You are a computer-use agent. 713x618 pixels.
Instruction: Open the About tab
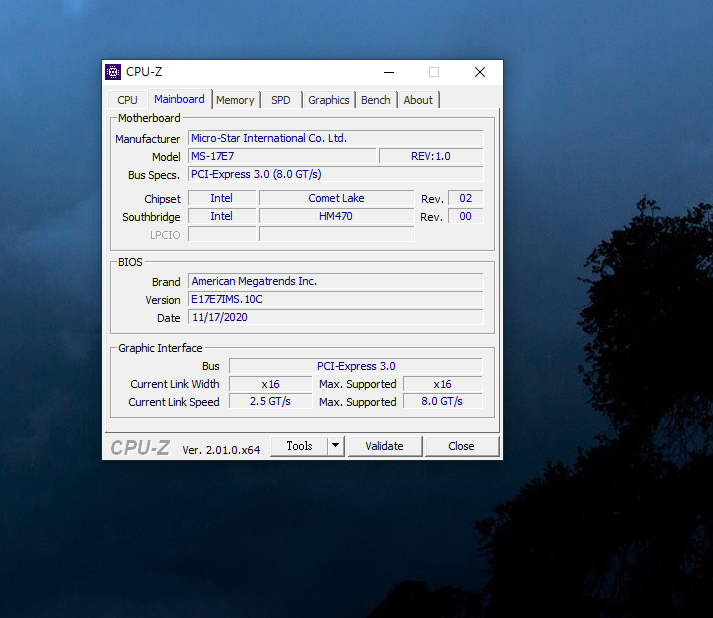(418, 100)
